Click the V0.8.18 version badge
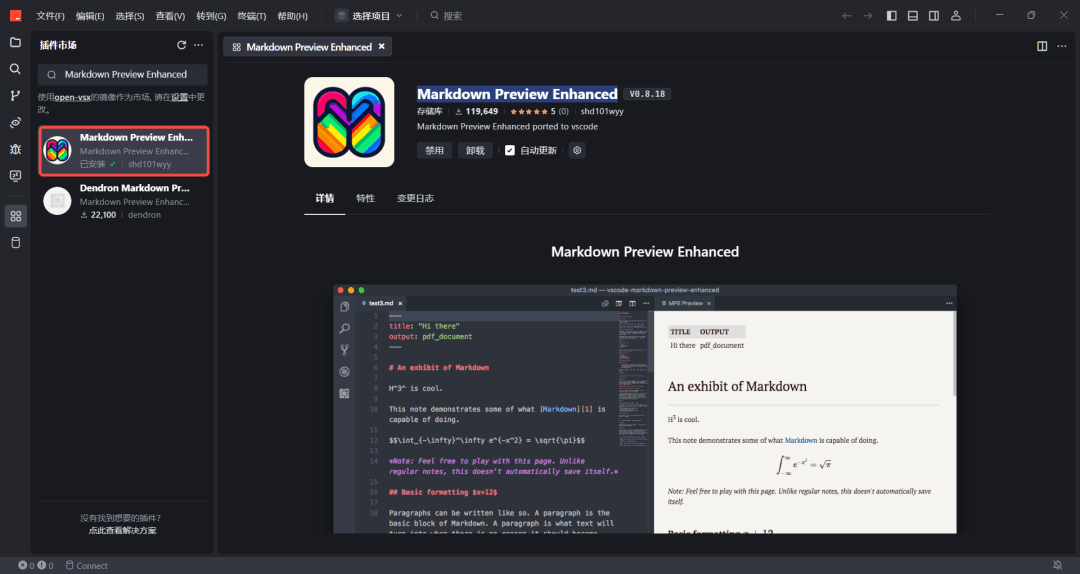This screenshot has height=574, width=1080. point(647,94)
